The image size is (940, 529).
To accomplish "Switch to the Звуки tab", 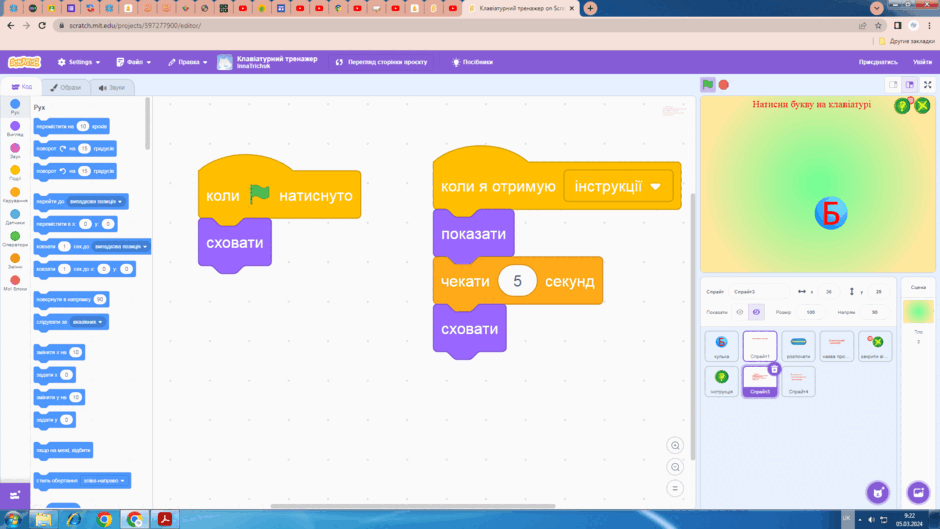I will pos(112,87).
